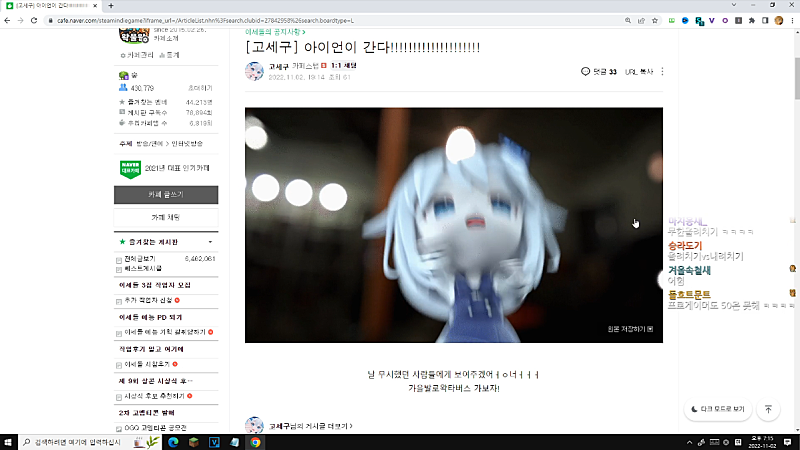Open 이세돌 예능 기획 컬추얼하기 board

(x=165, y=332)
